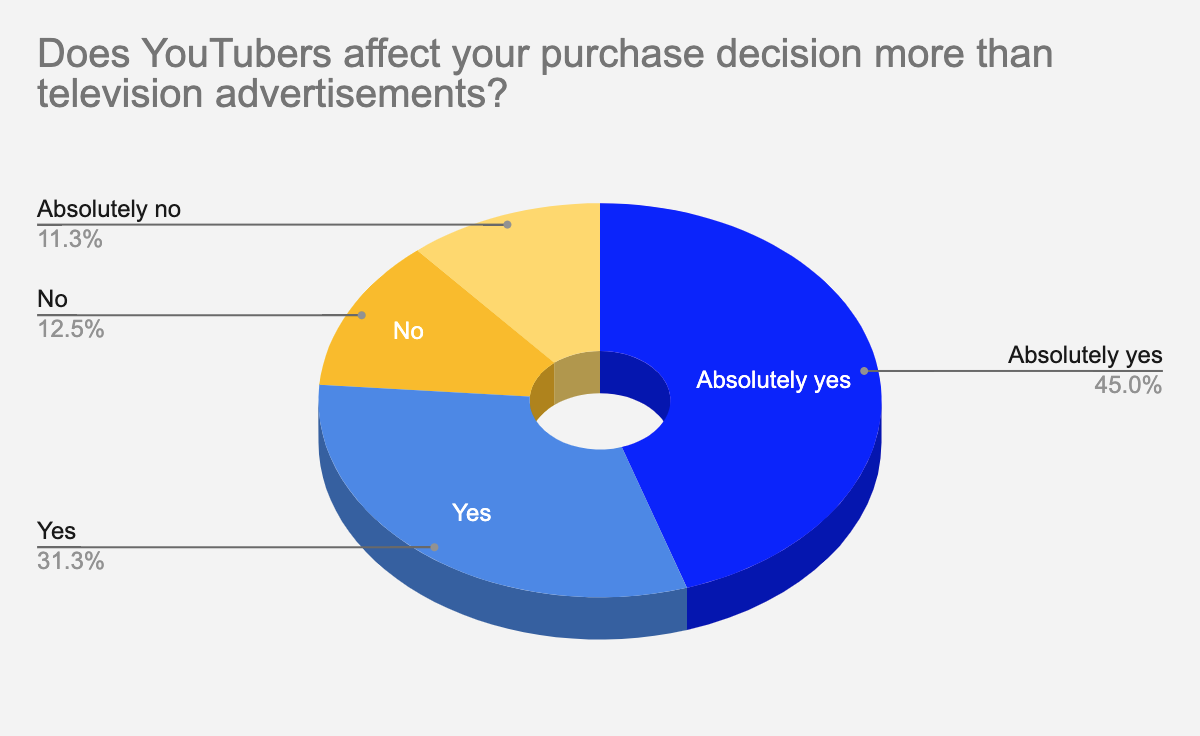Click leader line dot on 'Absolutely no' slice
The width and height of the screenshot is (1200, 736).
[507, 225]
